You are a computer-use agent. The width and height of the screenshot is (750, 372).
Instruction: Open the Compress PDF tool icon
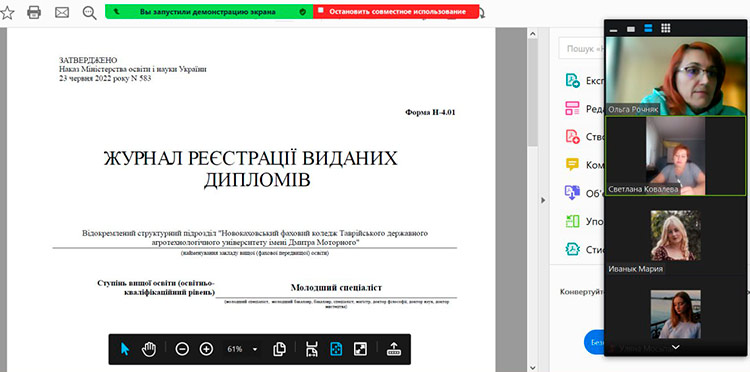click(x=573, y=250)
